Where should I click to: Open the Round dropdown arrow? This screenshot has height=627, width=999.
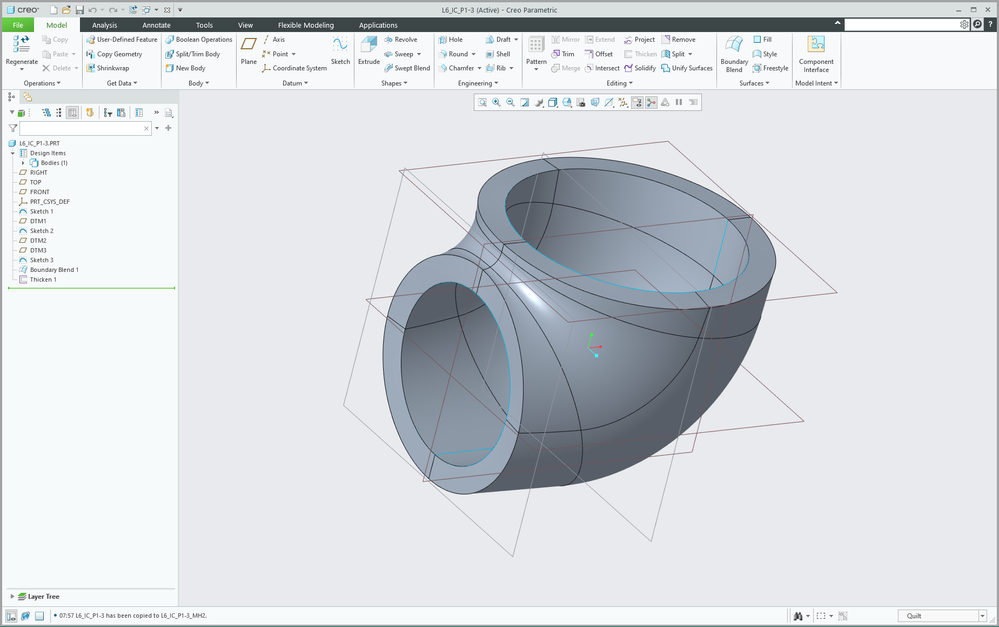472,54
